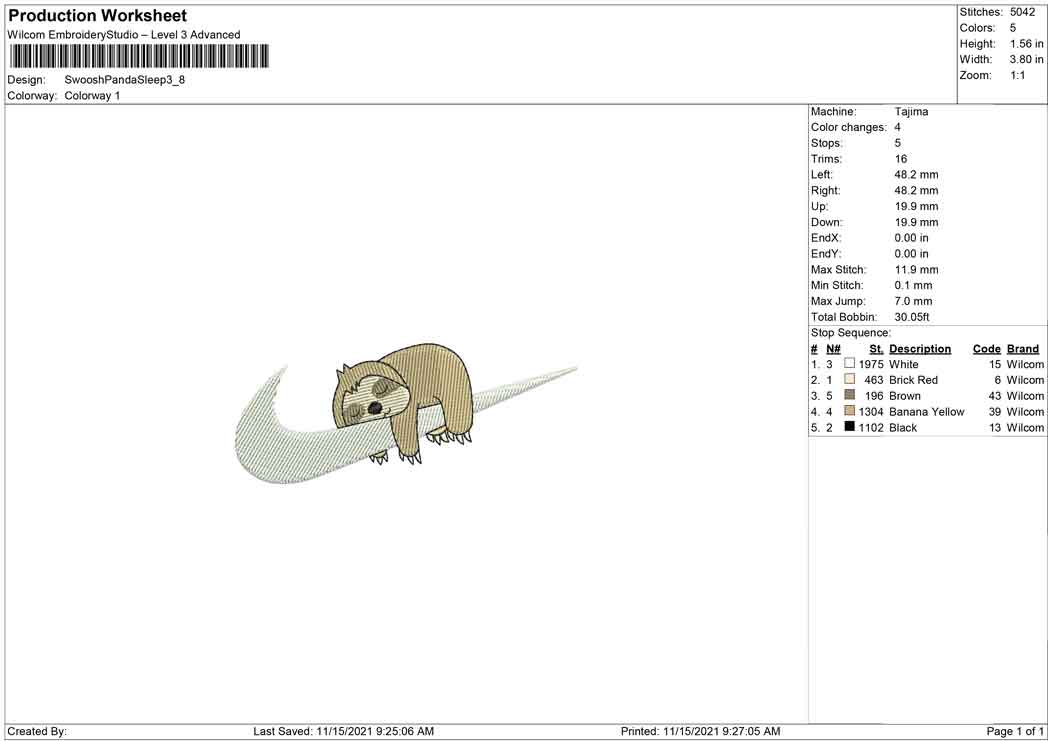Click the Height value "1.56 in"
The width and height of the screenshot is (1052, 741).
click(x=1027, y=44)
